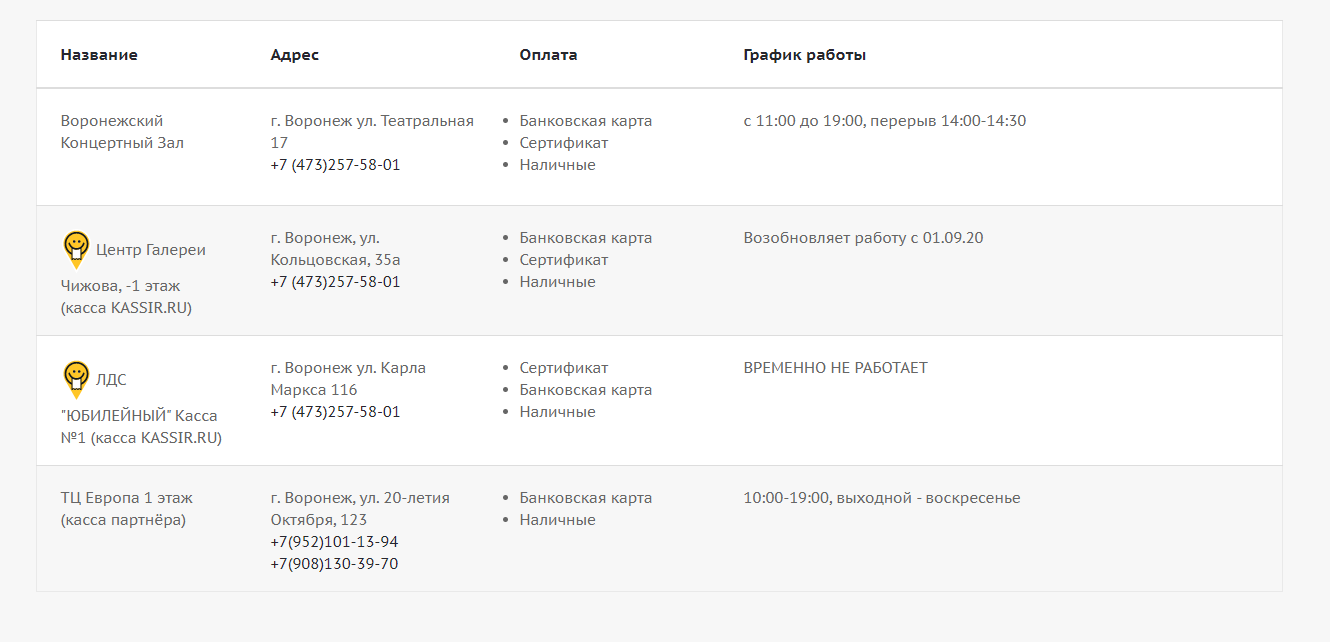Click the Адрес column header
1330x642 pixels.
(295, 55)
